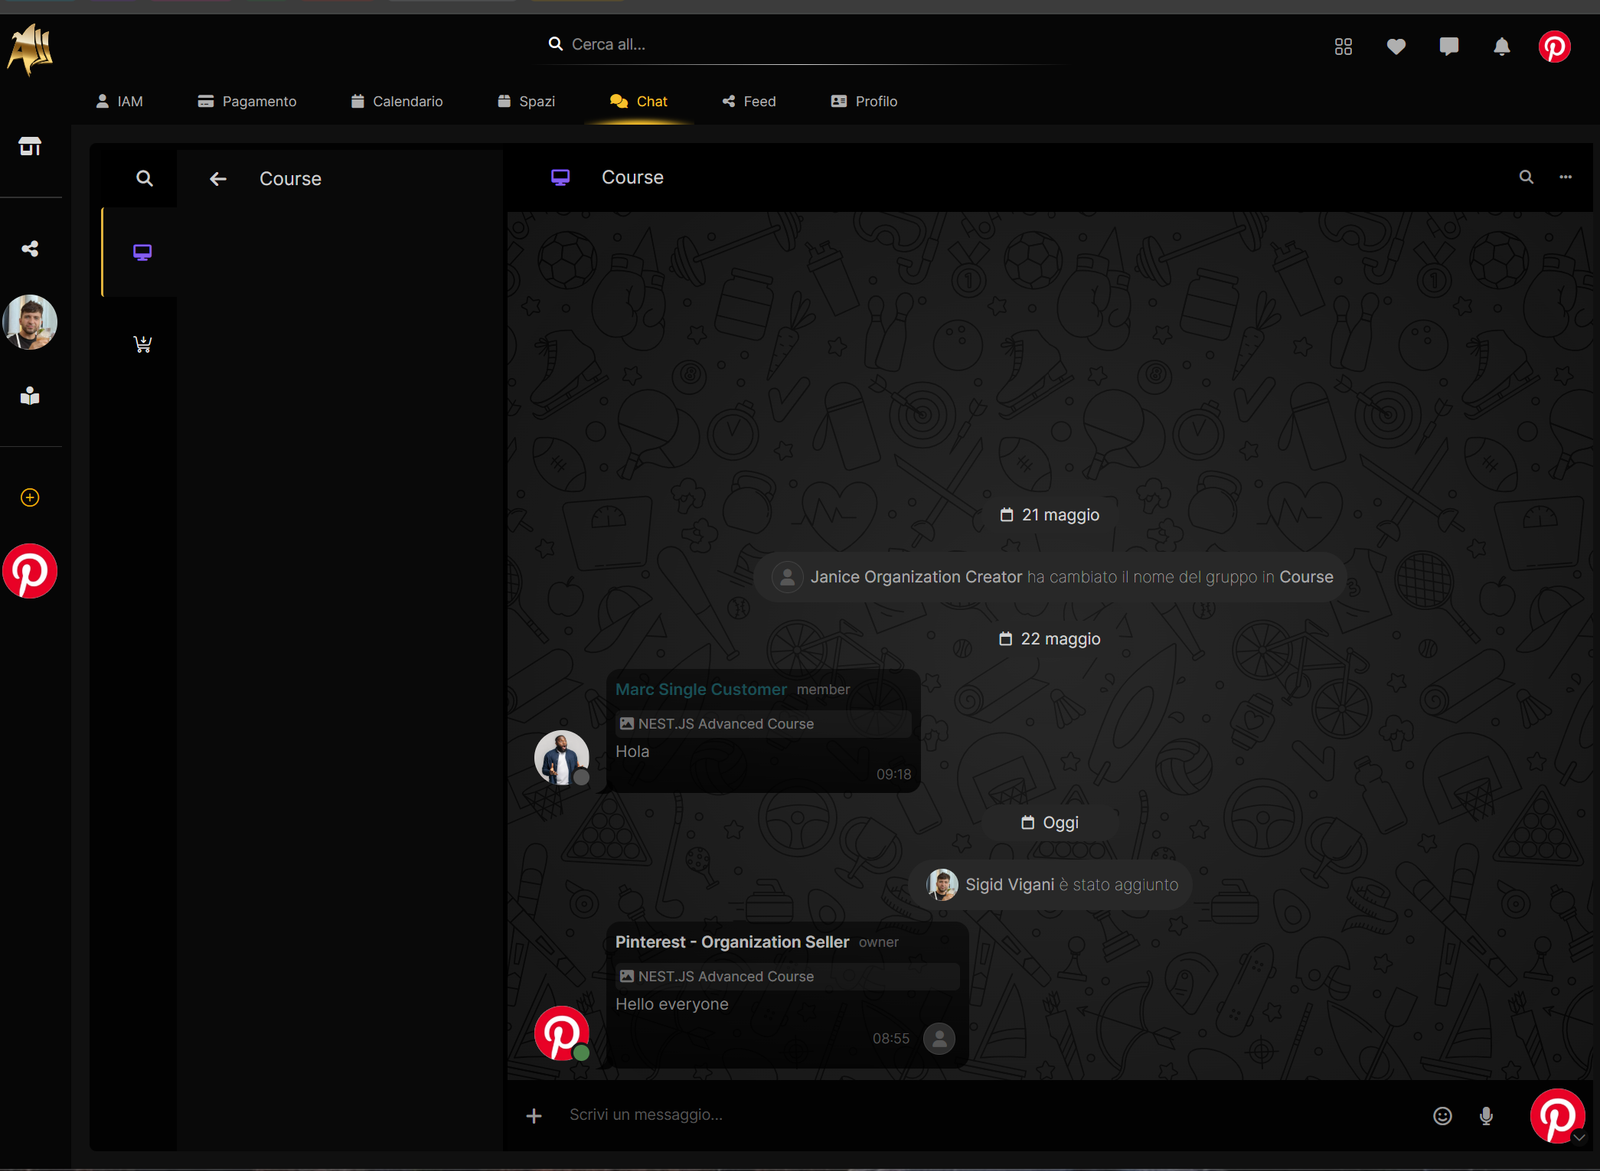
Task: Search within the Course chat
Action: click(1526, 177)
